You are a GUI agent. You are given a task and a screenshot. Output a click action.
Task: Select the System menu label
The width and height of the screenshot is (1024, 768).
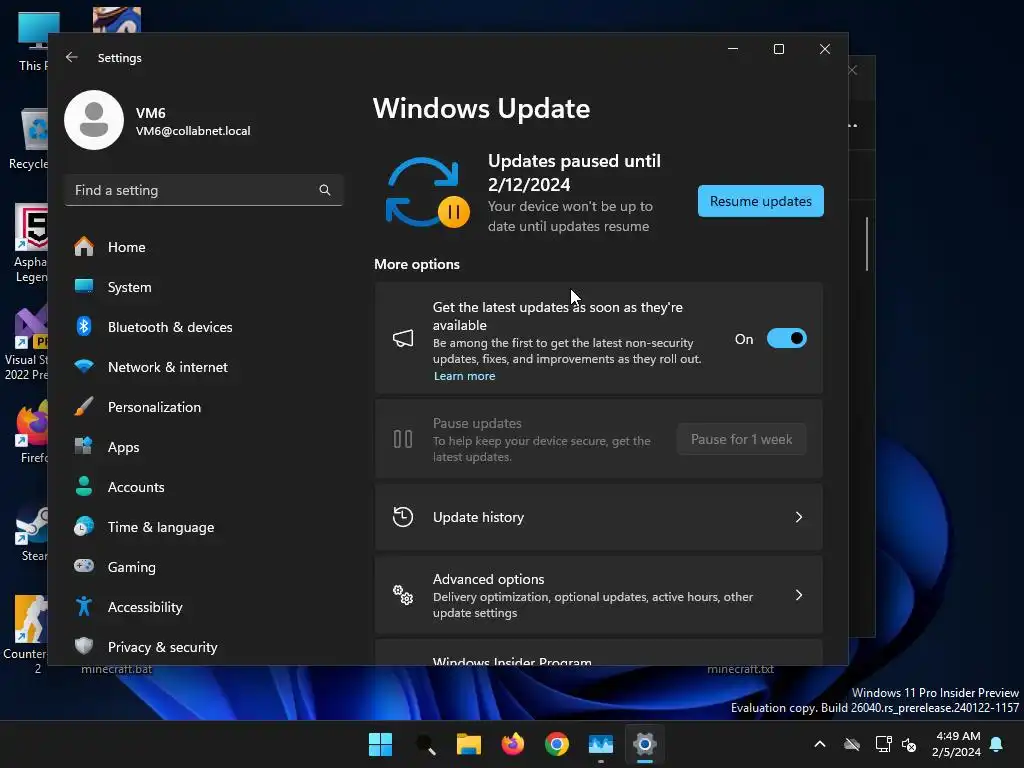129,287
